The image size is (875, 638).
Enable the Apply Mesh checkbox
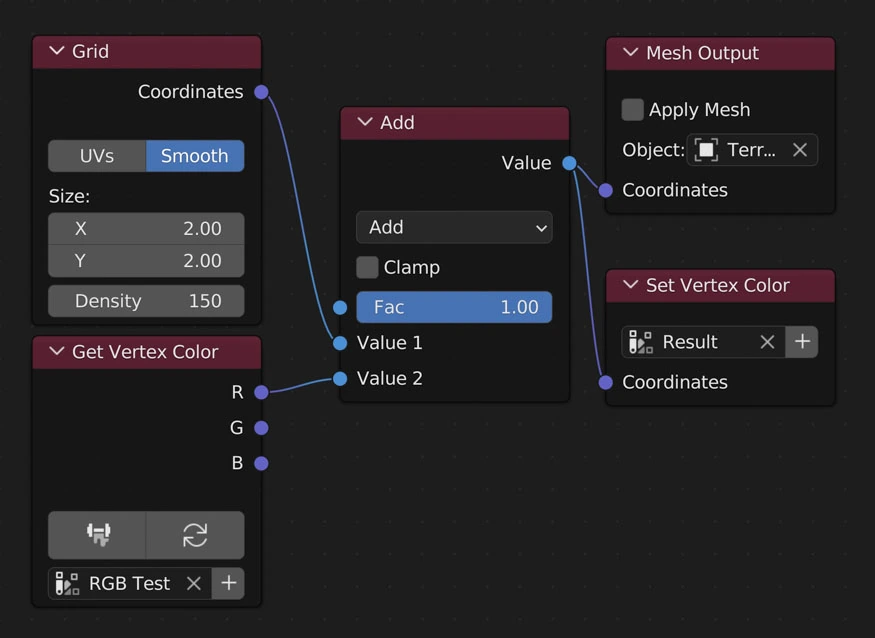632,110
